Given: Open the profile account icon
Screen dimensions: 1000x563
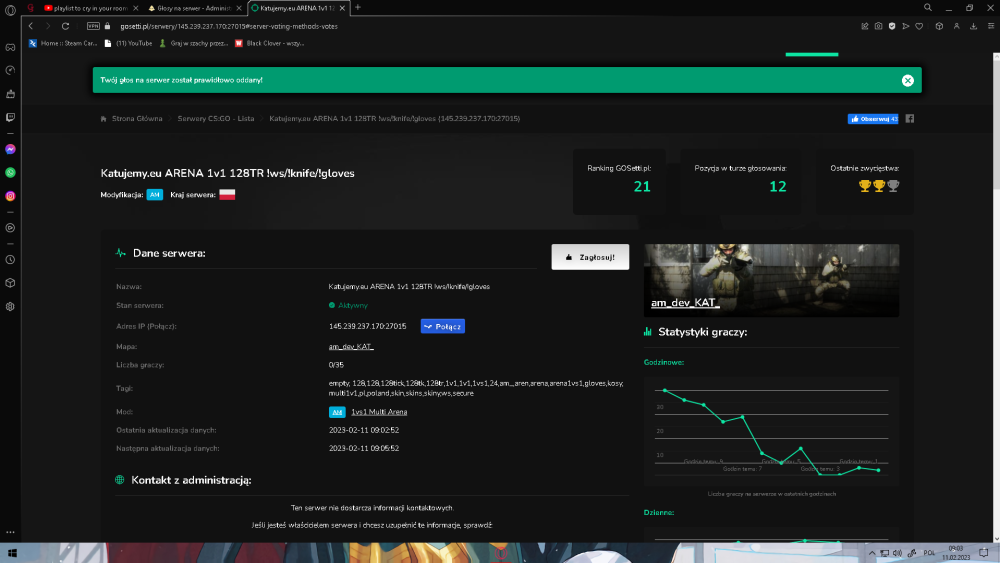Looking at the screenshot, I should pos(956,26).
